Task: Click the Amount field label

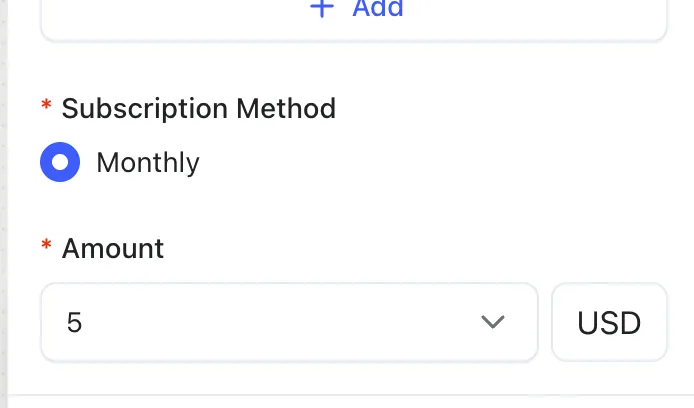Action: [x=113, y=248]
